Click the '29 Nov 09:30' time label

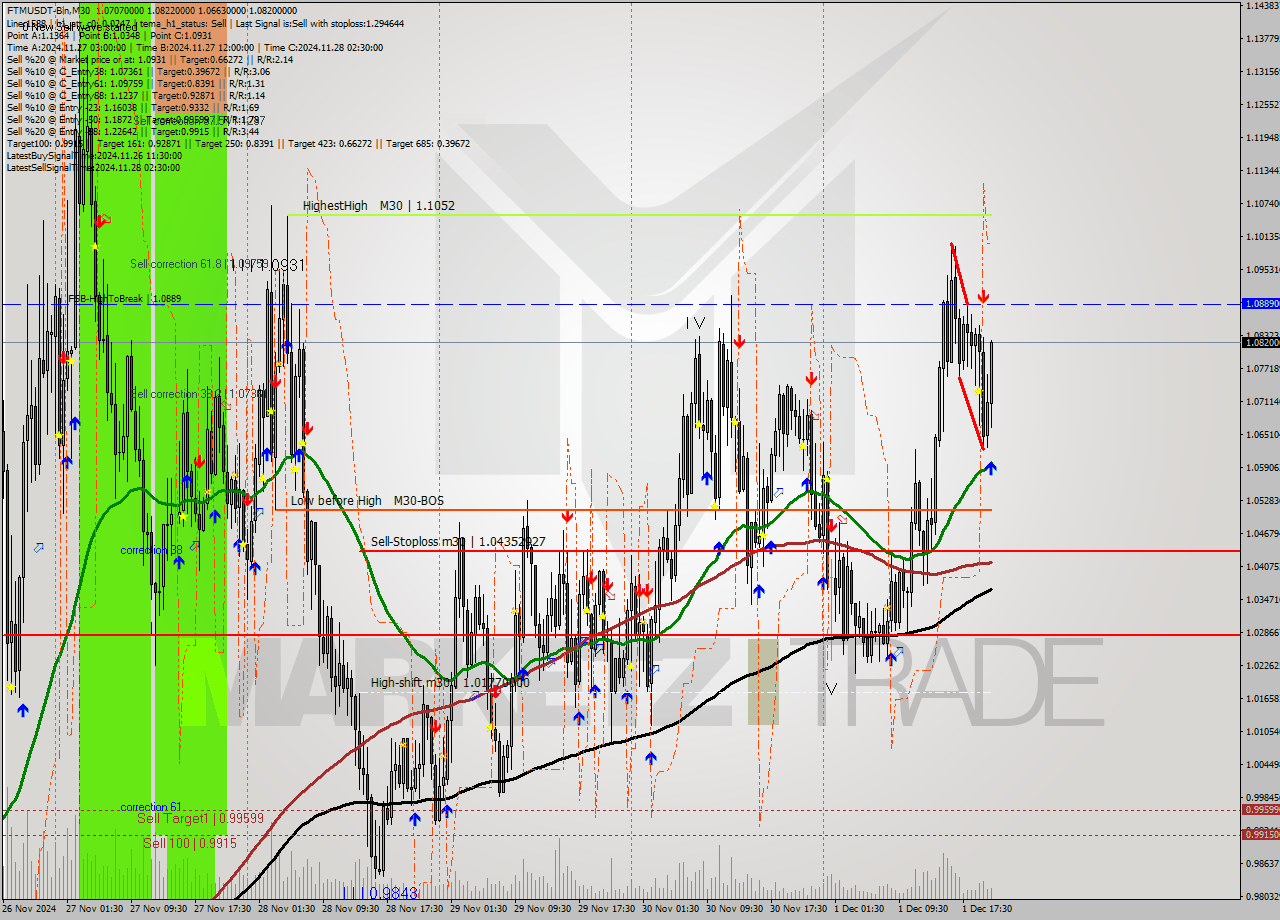(541, 909)
